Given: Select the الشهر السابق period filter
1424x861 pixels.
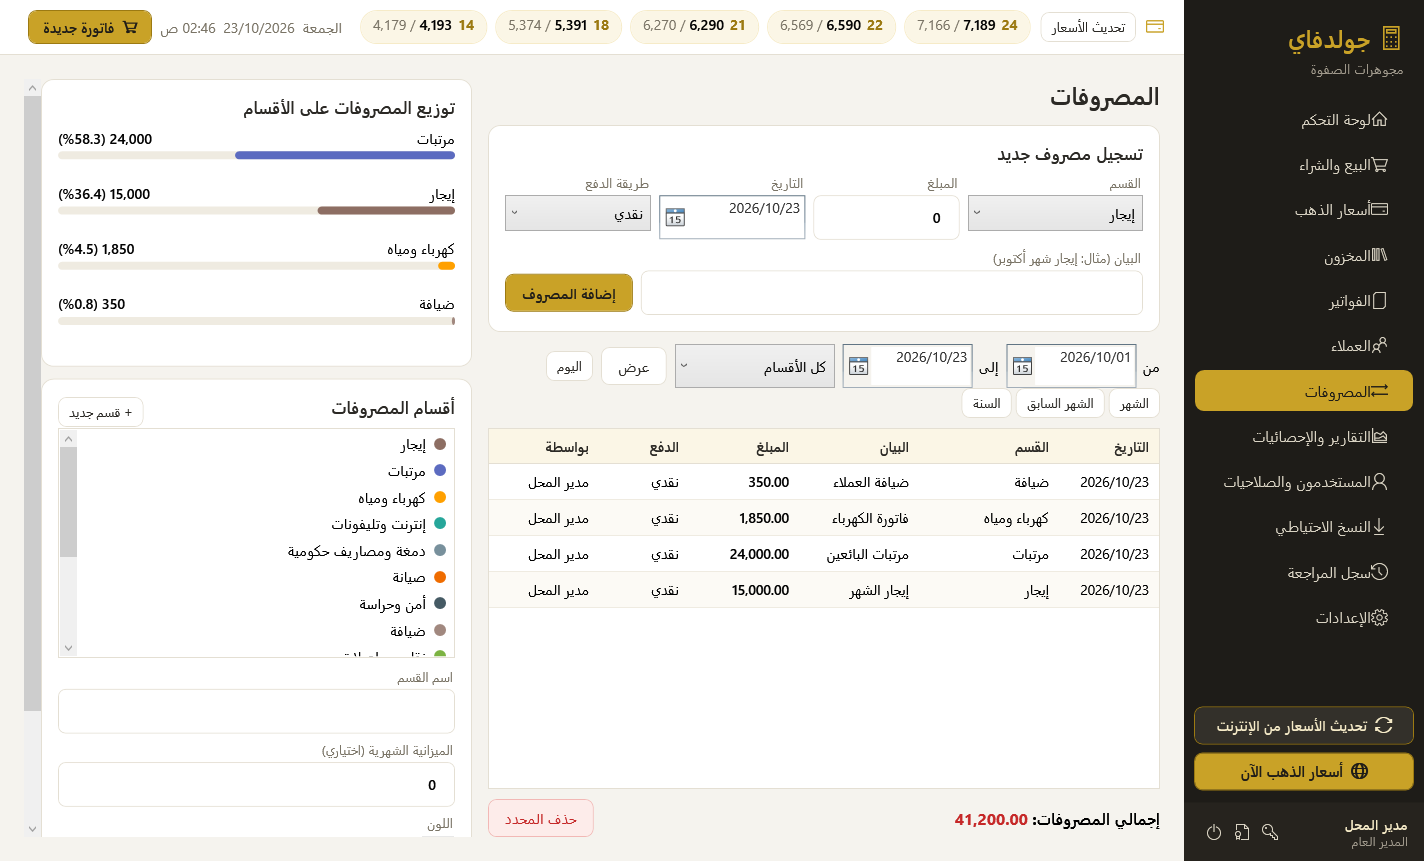Looking at the screenshot, I should pyautogui.click(x=1061, y=403).
